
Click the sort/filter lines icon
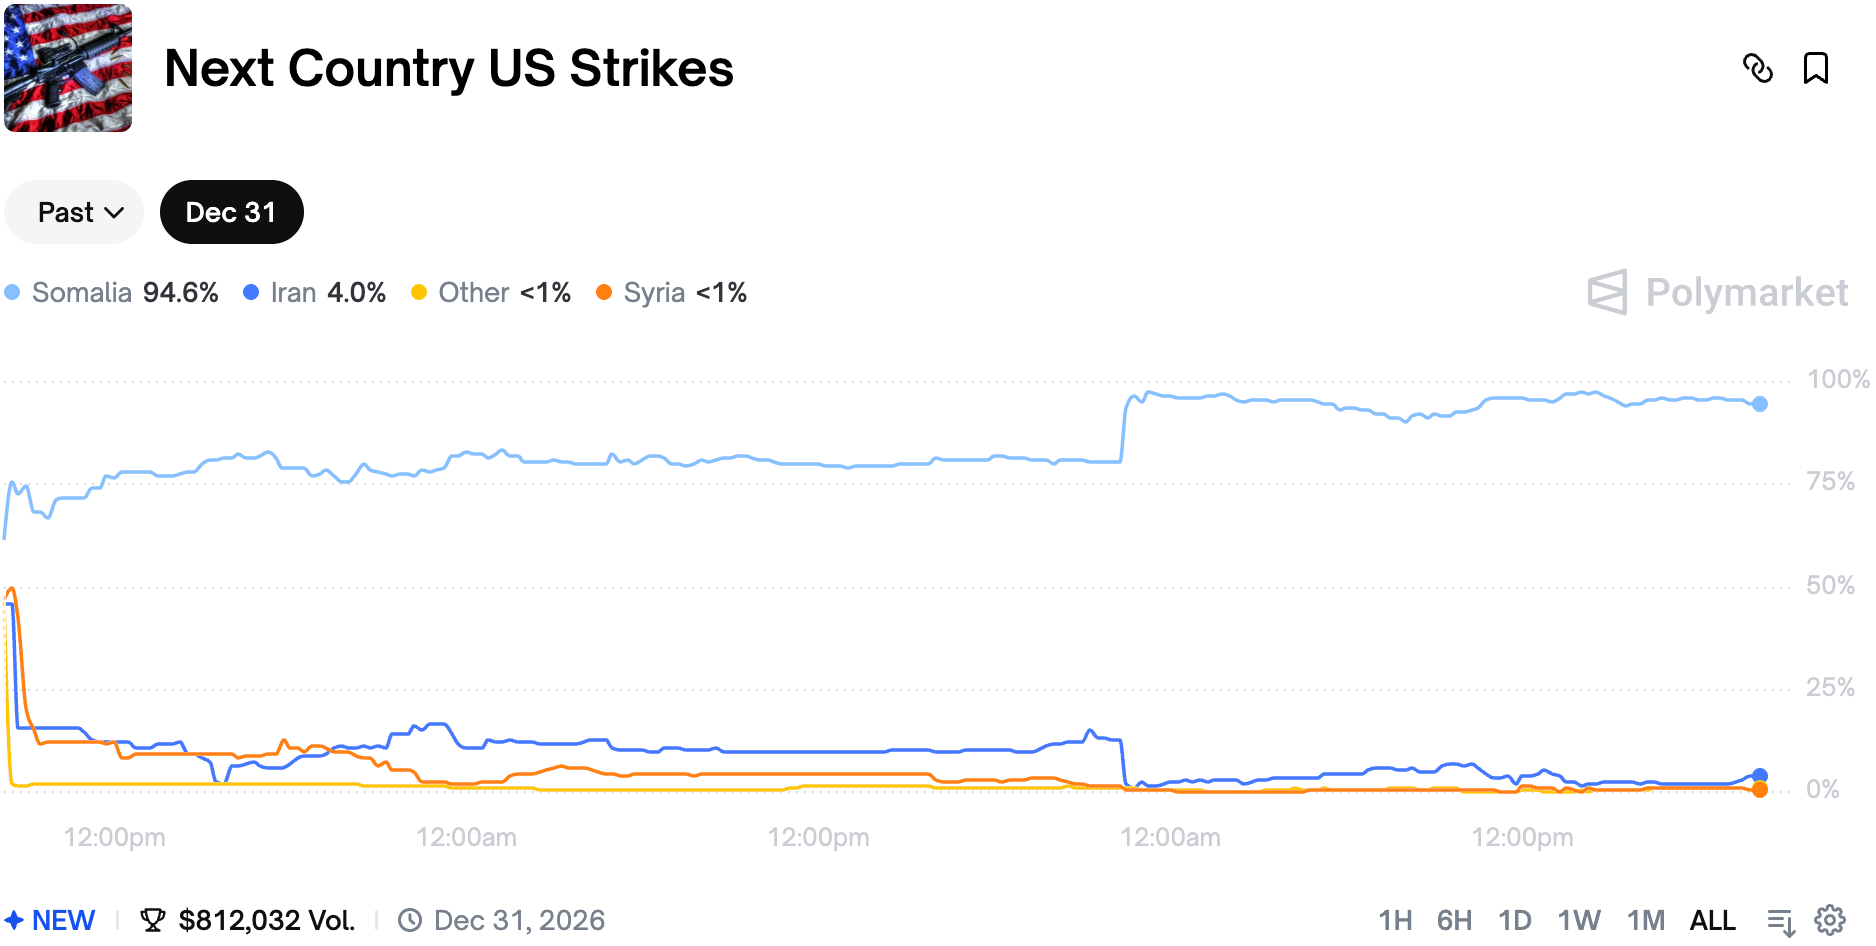tap(1781, 921)
